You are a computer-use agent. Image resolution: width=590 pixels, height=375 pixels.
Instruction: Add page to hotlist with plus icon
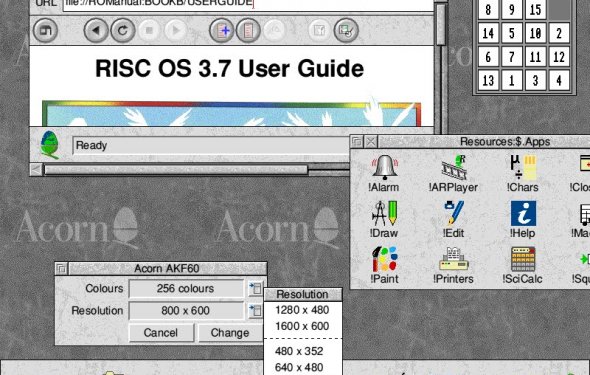pyautogui.click(x=221, y=30)
